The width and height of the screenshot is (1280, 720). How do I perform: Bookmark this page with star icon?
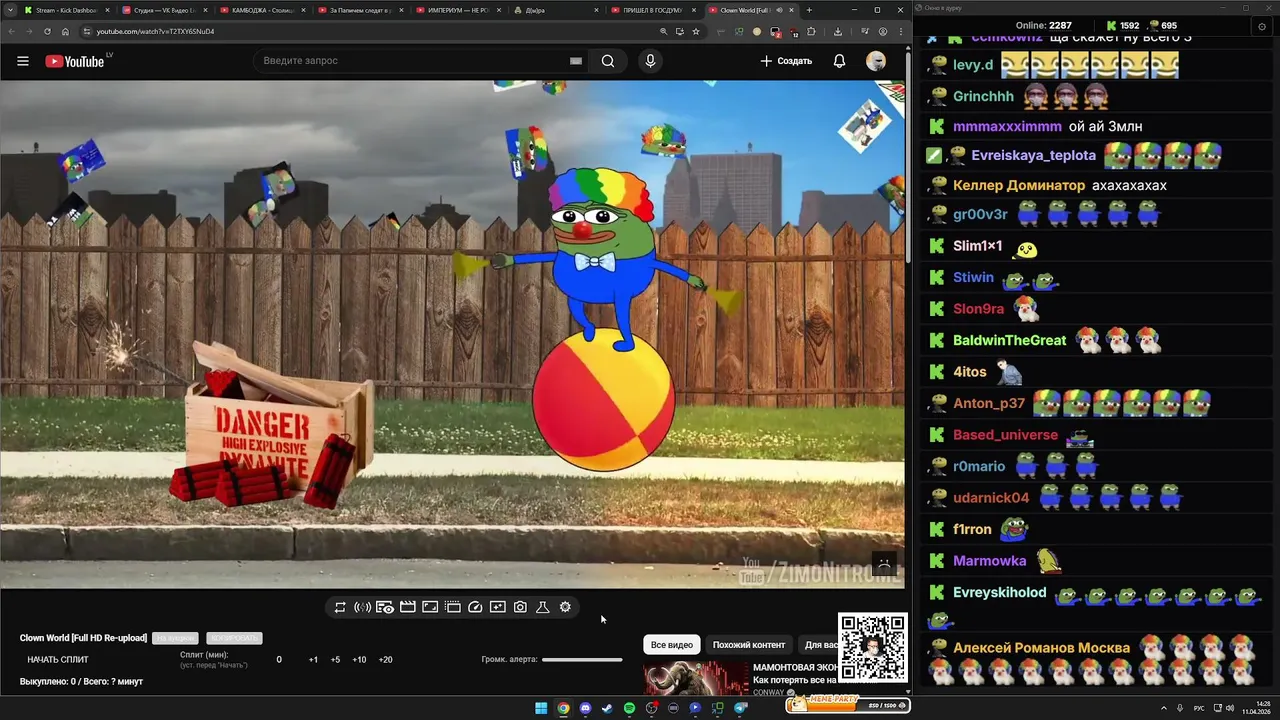(x=696, y=31)
